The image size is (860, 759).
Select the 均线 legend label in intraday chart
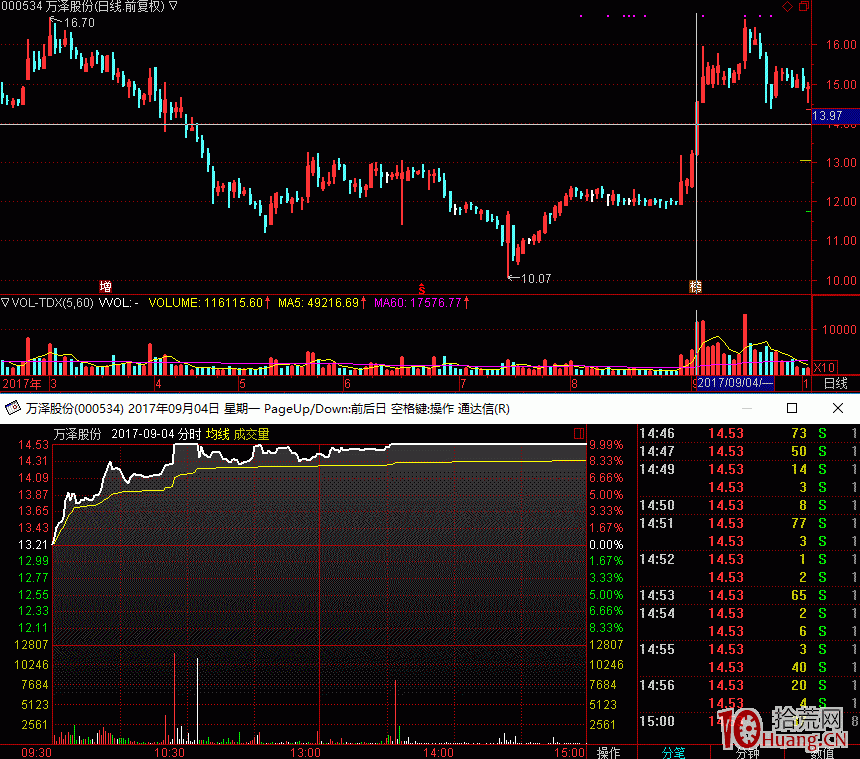click(x=218, y=434)
